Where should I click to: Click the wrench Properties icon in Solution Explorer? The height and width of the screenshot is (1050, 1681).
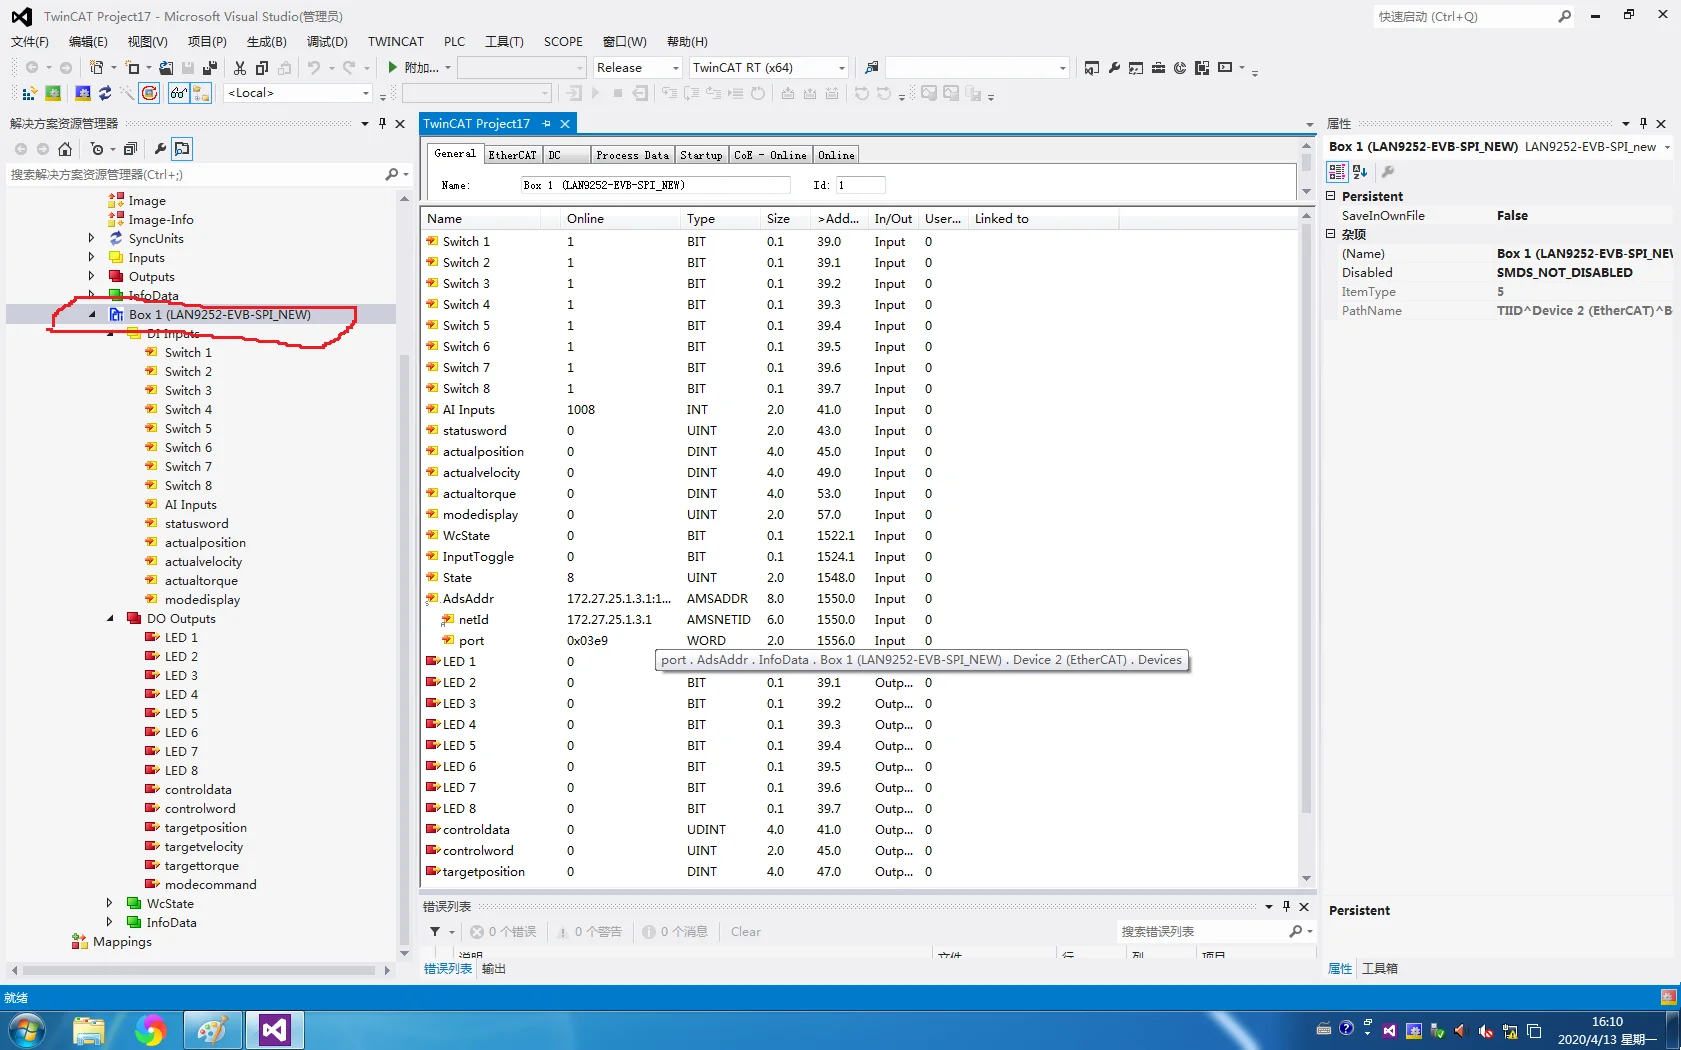point(160,149)
